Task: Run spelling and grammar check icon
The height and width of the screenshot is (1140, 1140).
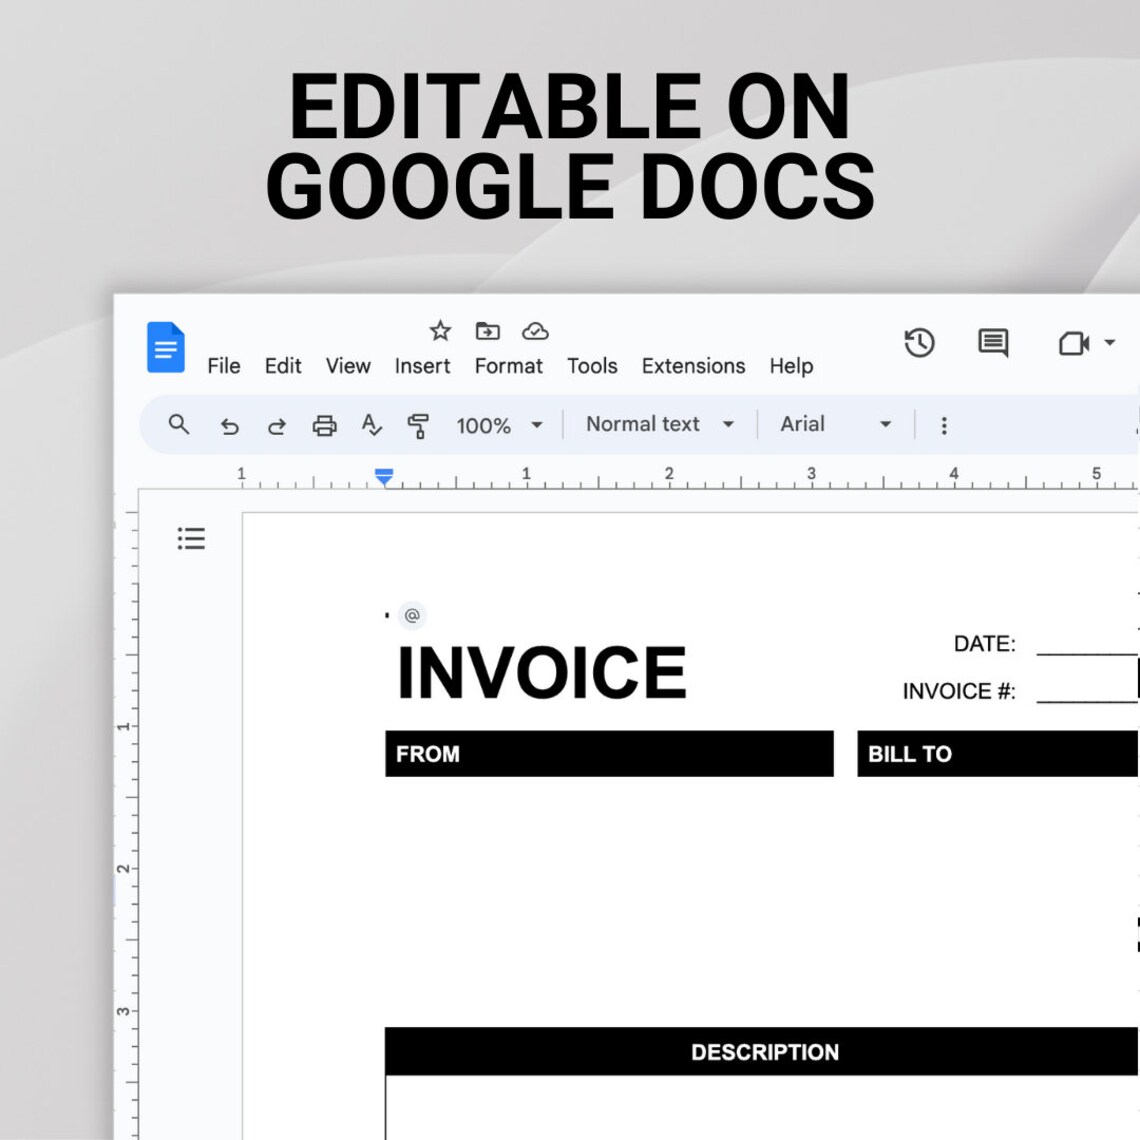Action: coord(371,424)
